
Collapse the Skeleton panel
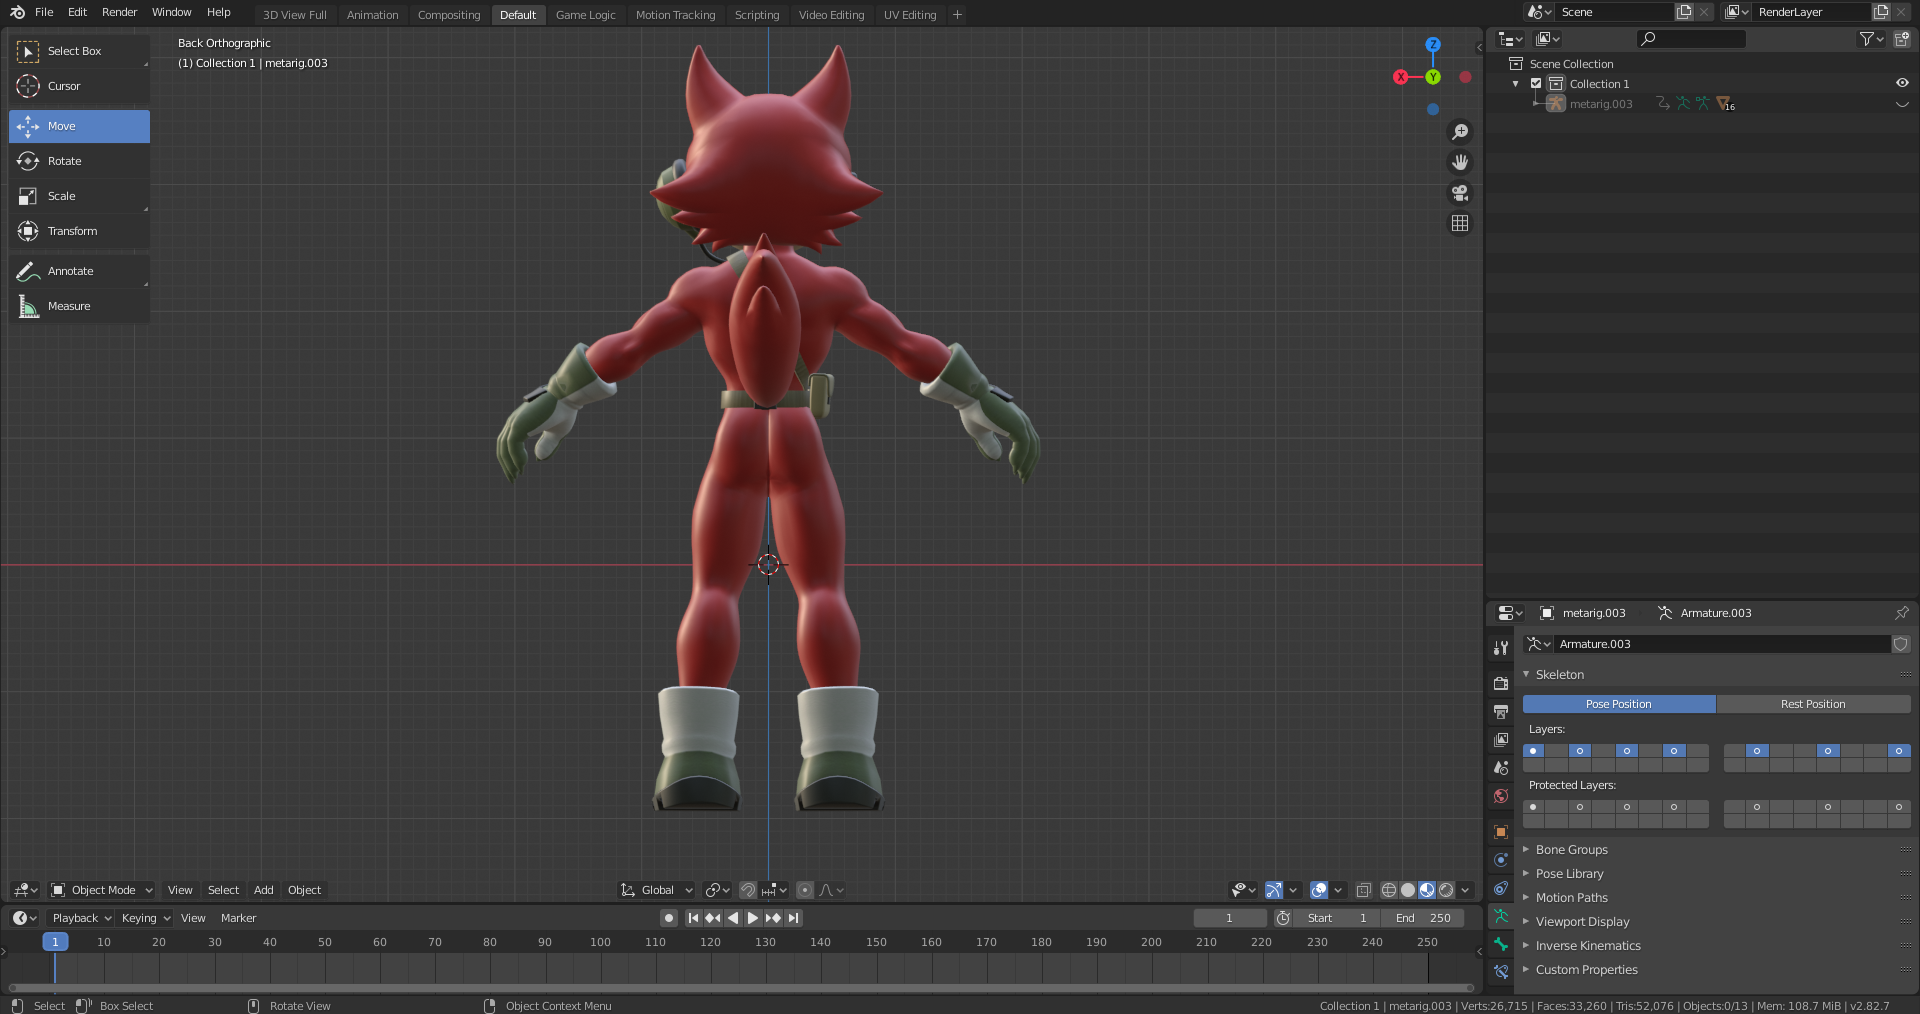click(x=1559, y=675)
